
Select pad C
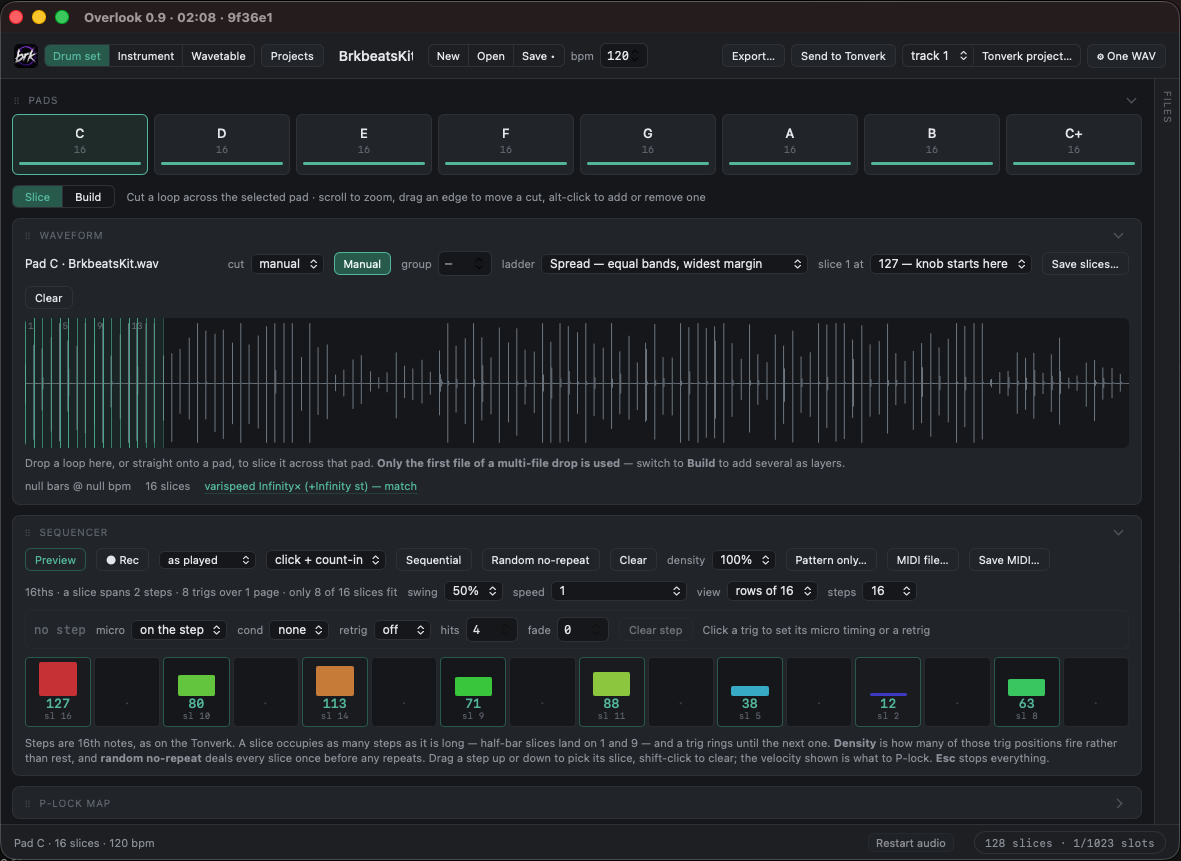pos(80,144)
